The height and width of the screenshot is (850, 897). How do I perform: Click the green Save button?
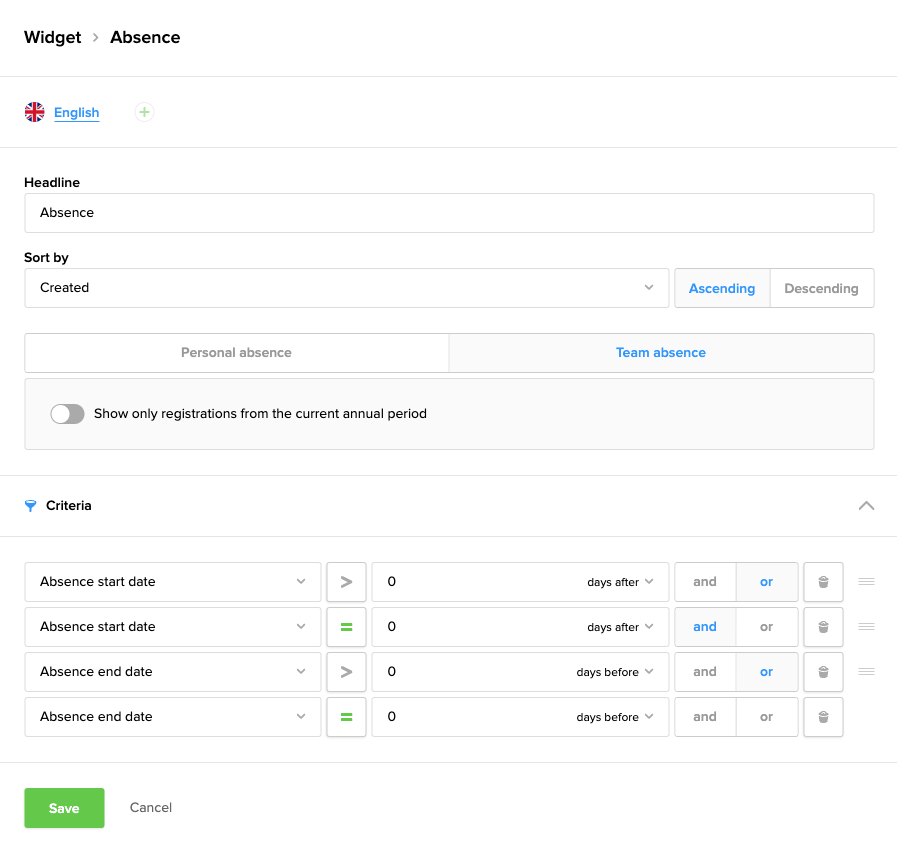pyautogui.click(x=64, y=808)
